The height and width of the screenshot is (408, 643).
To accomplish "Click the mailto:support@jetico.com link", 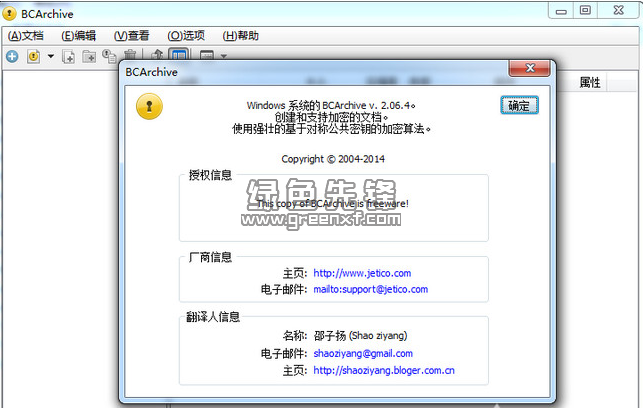I will (x=371, y=289).
